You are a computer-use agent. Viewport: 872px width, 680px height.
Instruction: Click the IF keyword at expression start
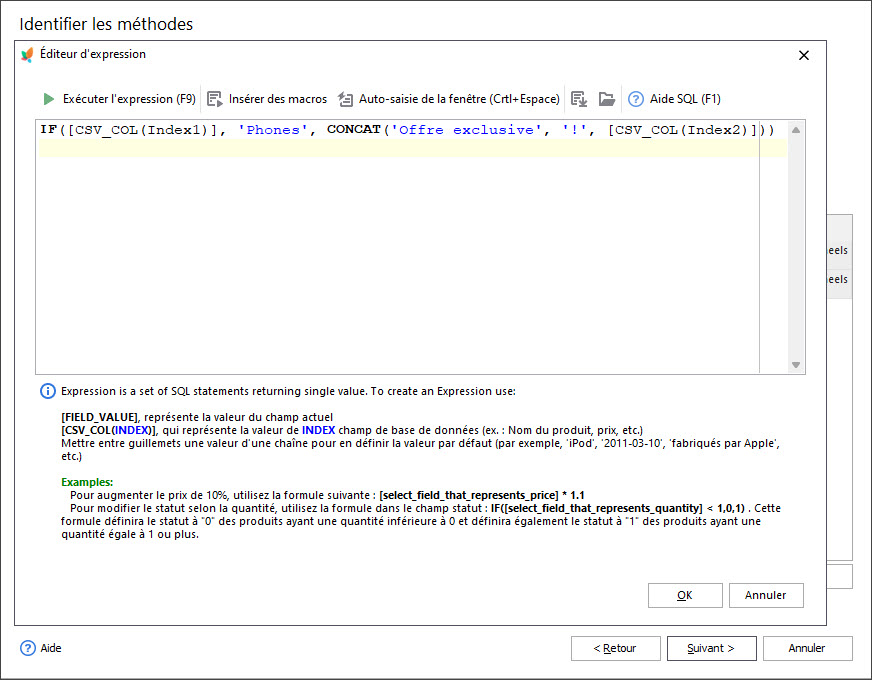point(48,130)
